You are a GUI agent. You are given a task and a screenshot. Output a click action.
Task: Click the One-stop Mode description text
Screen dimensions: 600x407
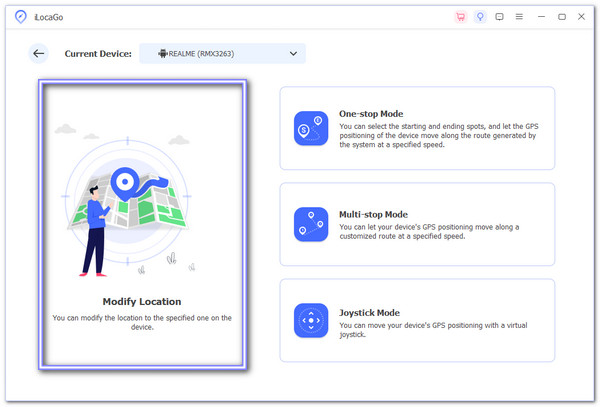[x=439, y=135]
